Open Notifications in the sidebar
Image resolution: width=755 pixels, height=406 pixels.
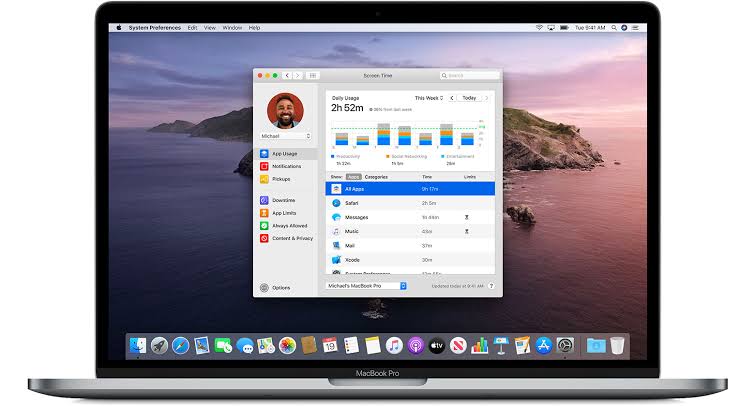[286, 166]
